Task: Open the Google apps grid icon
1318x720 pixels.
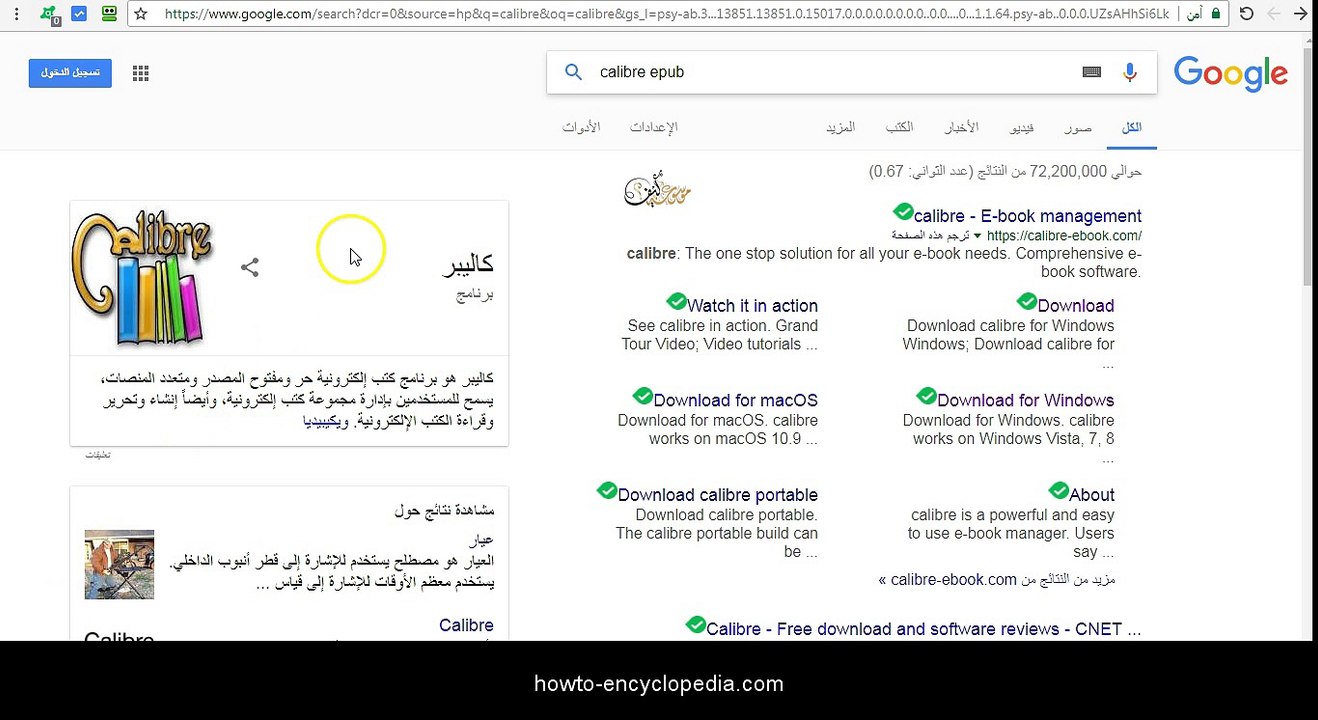Action: [x=141, y=73]
